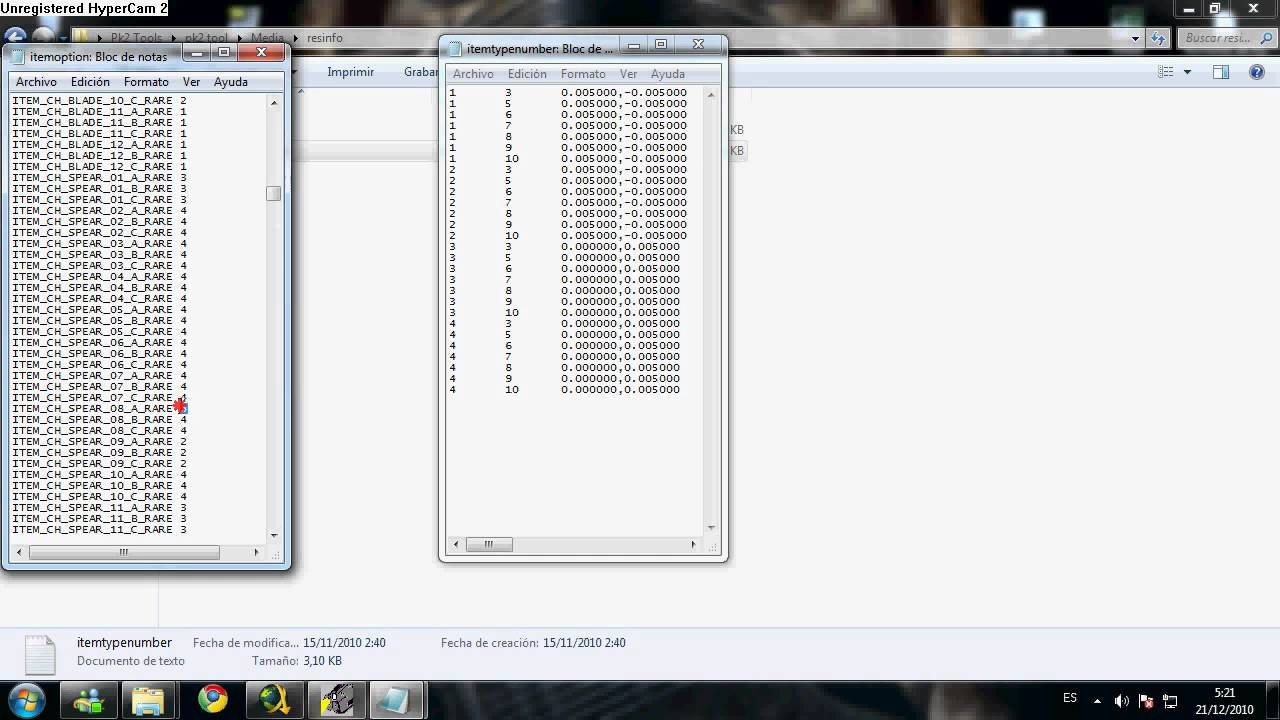The width and height of the screenshot is (1280, 720).
Task: Click row 3 3 0.000000,0.005000
Action: pos(564,246)
